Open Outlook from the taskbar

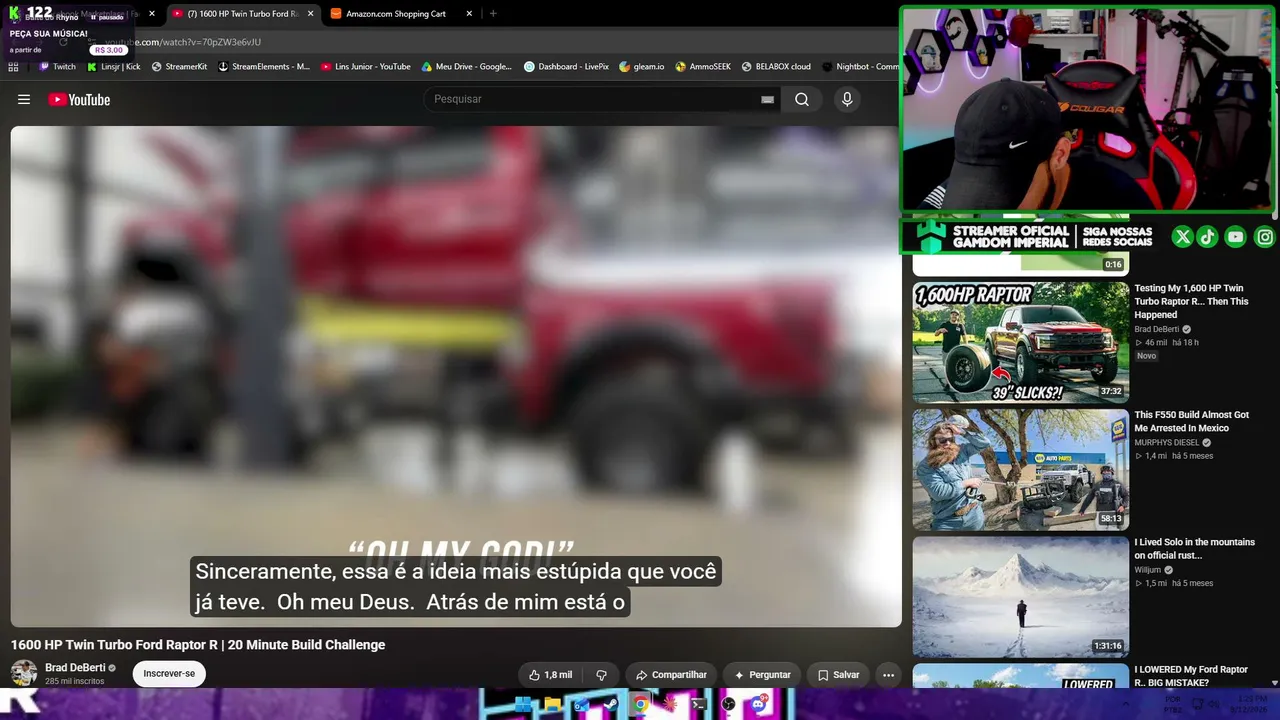click(581, 704)
